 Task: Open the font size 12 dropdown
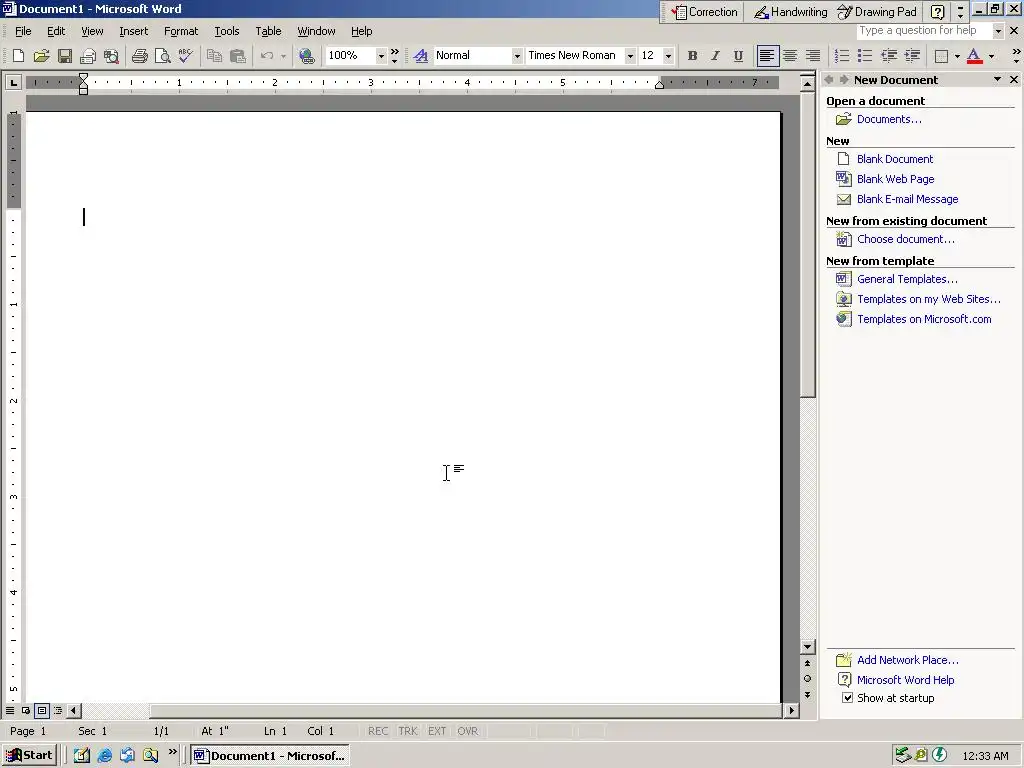click(x=667, y=56)
